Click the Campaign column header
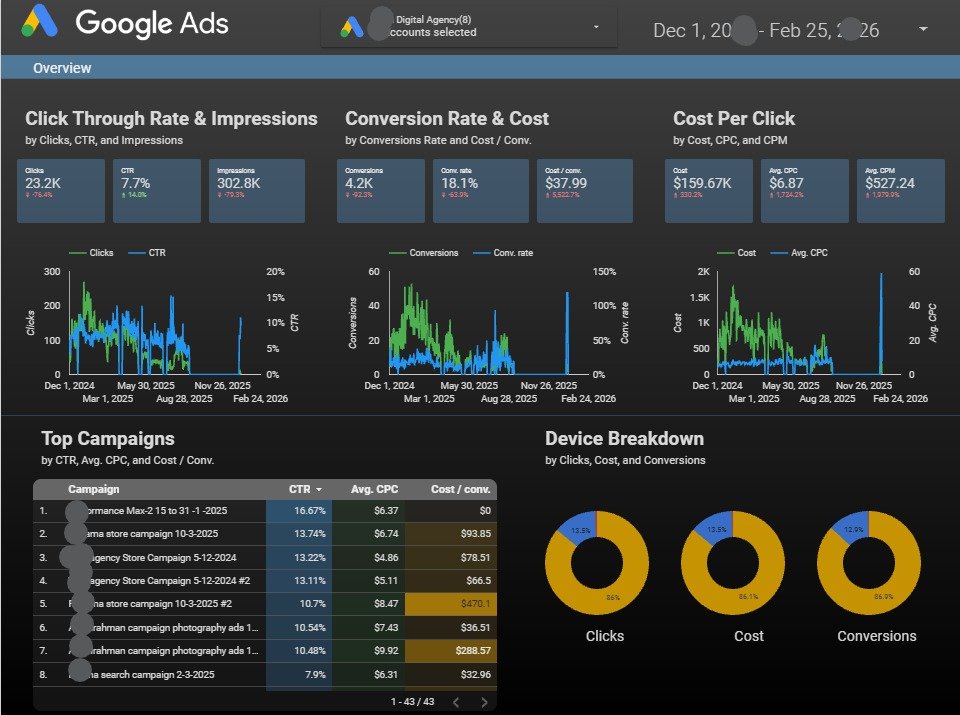Image resolution: width=960 pixels, height=715 pixels. pos(94,489)
